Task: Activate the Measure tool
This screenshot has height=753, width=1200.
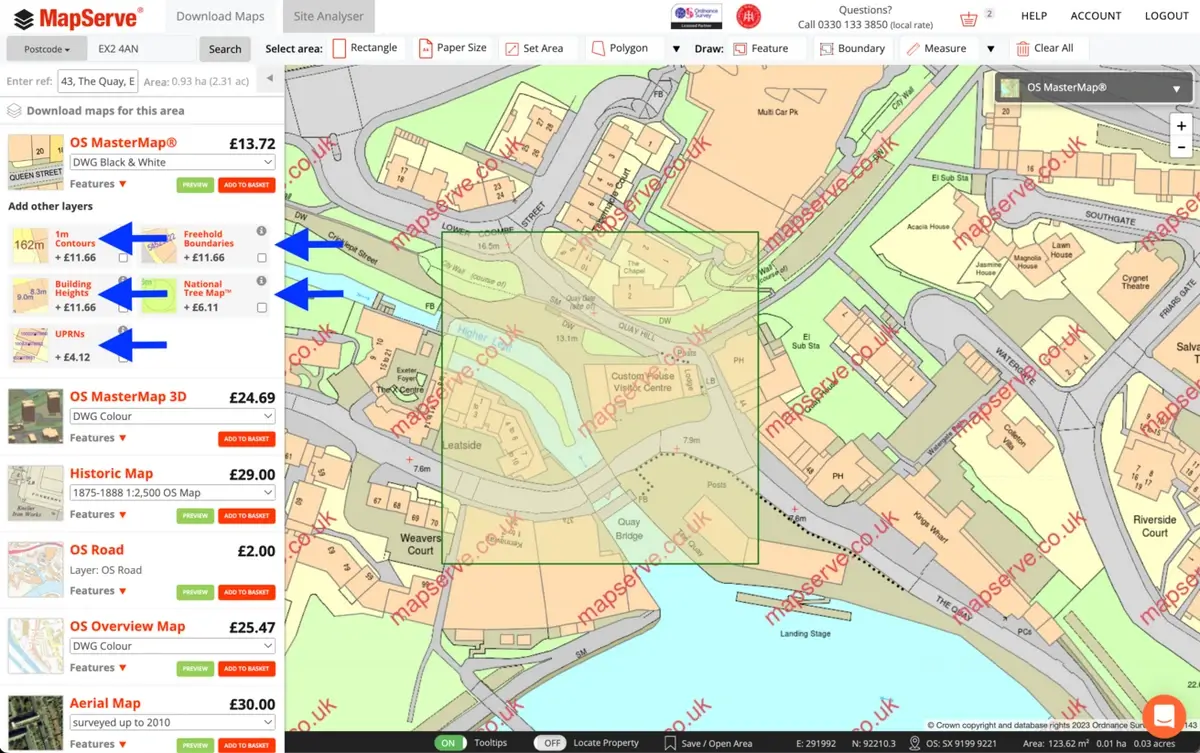Action: (936, 48)
